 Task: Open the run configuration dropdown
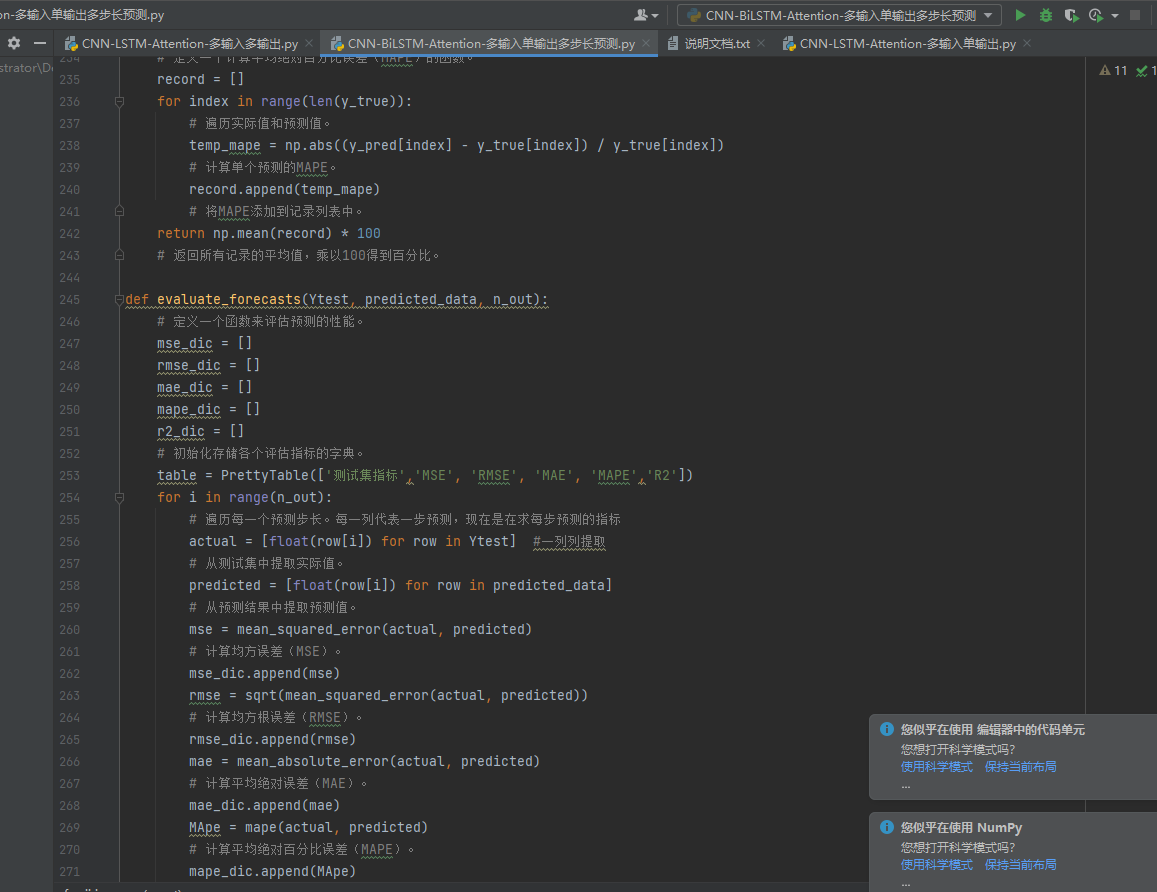click(x=987, y=15)
